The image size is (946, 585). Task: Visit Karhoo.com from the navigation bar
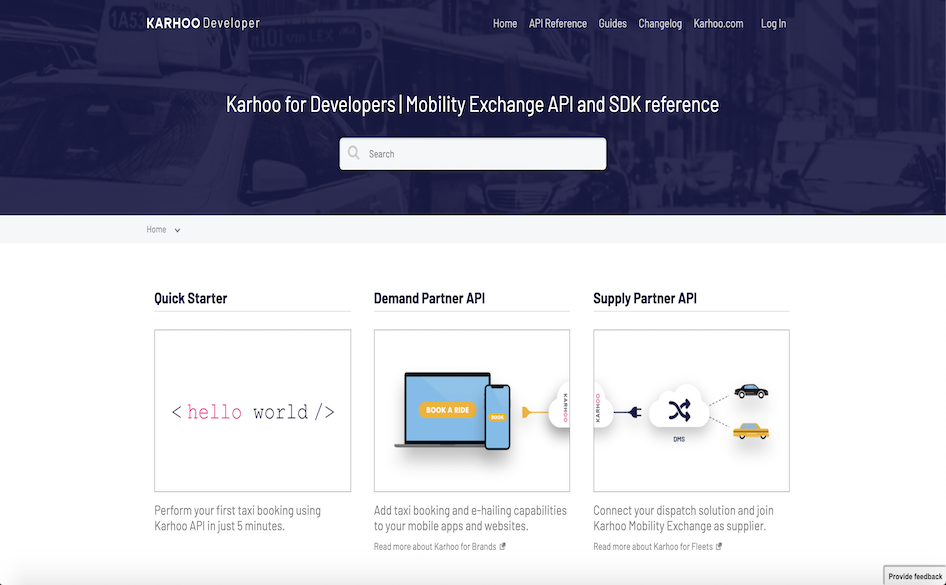(x=718, y=24)
